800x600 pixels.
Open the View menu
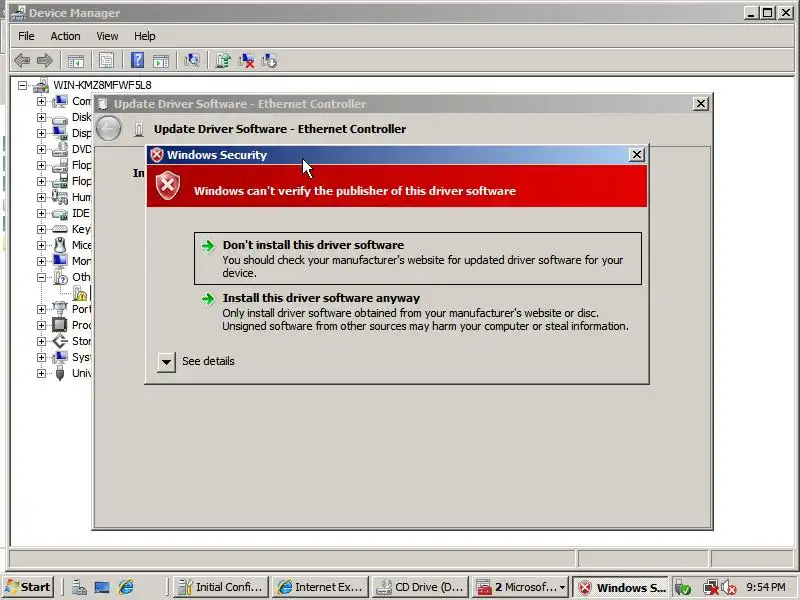click(107, 36)
